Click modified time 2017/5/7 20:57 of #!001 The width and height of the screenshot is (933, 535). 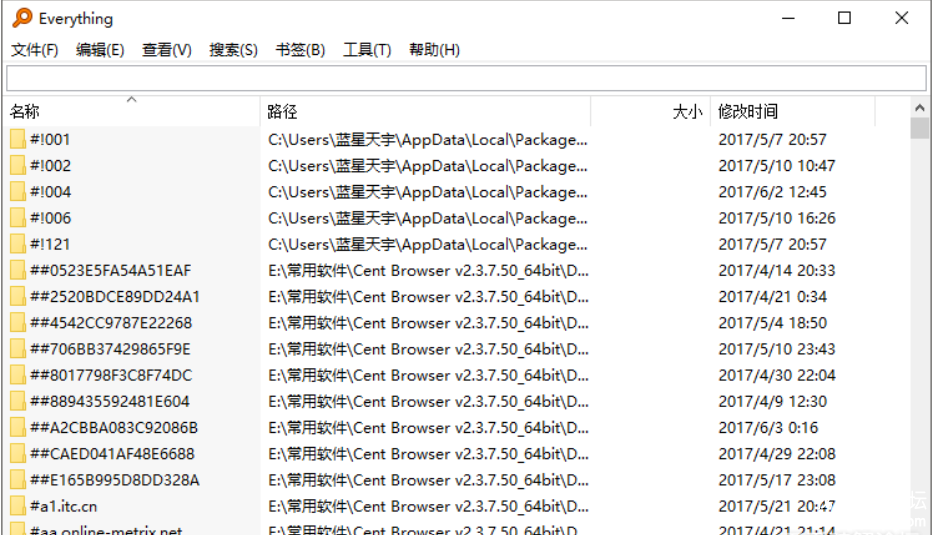772,139
